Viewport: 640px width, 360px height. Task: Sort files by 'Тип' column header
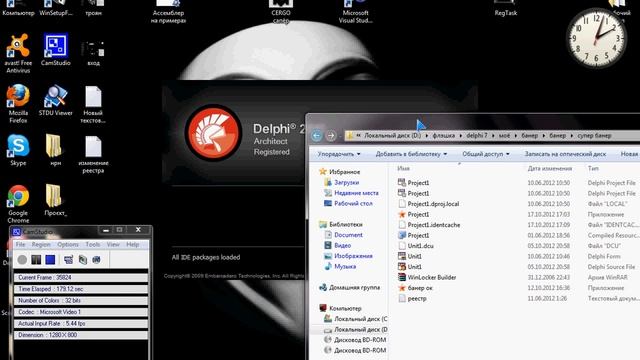pos(593,168)
